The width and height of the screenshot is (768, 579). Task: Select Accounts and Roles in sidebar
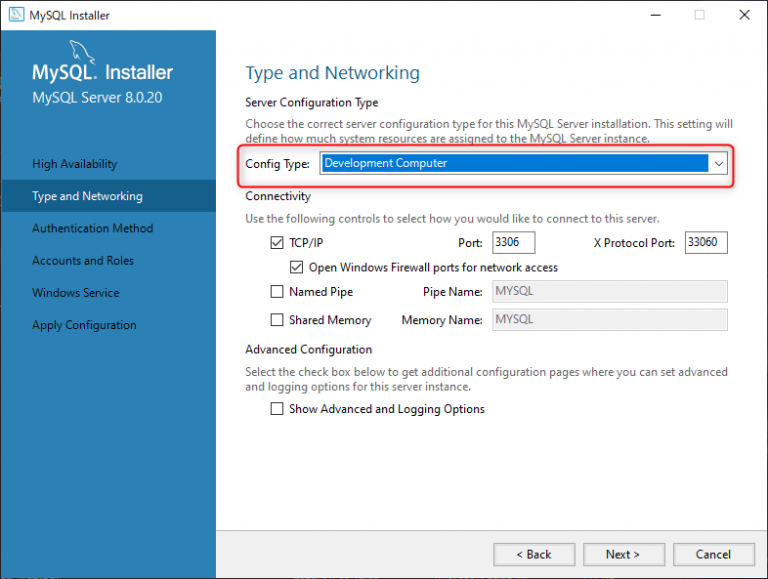pyautogui.click(x=83, y=261)
